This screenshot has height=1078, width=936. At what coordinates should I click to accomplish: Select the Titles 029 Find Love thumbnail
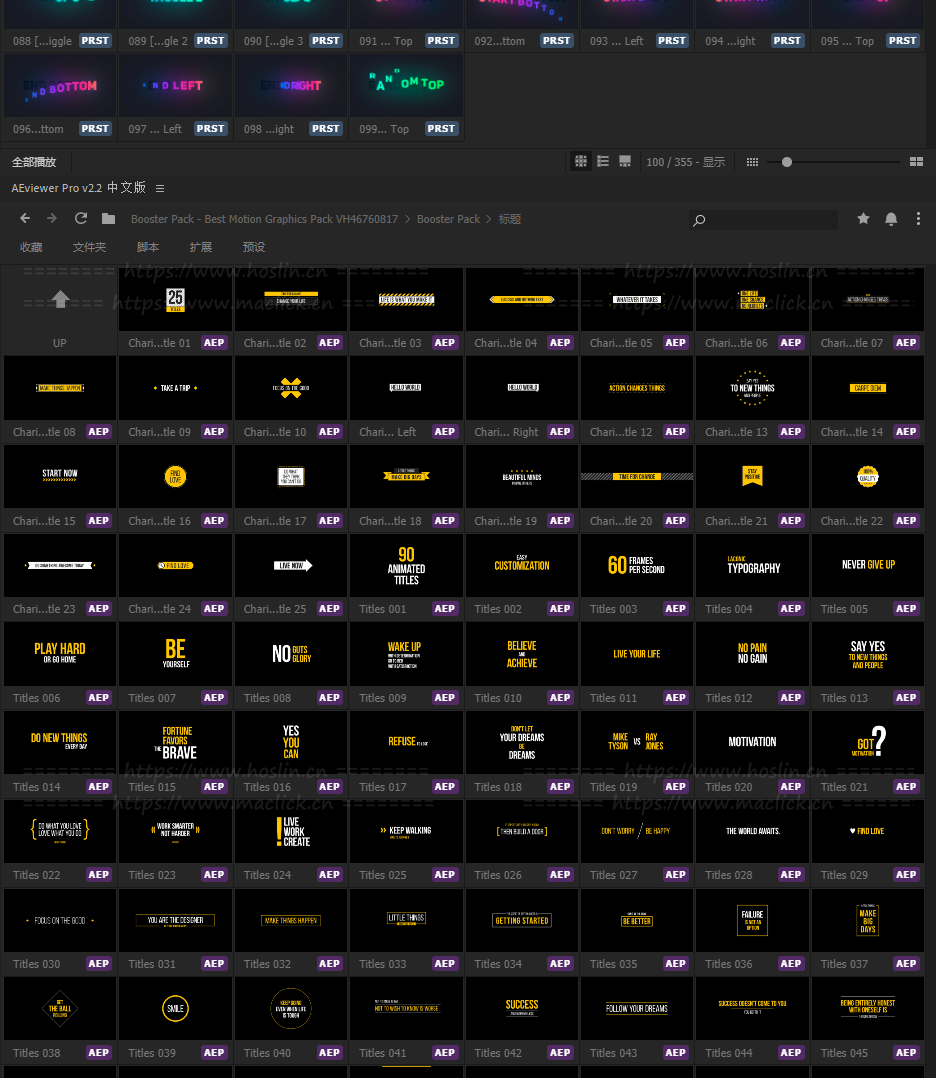click(x=868, y=831)
